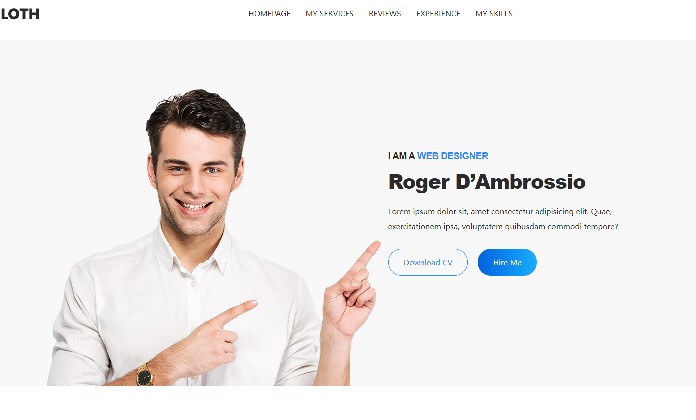Open the Homepage nav link
Viewport: 696px width, 420px height.
click(269, 13)
